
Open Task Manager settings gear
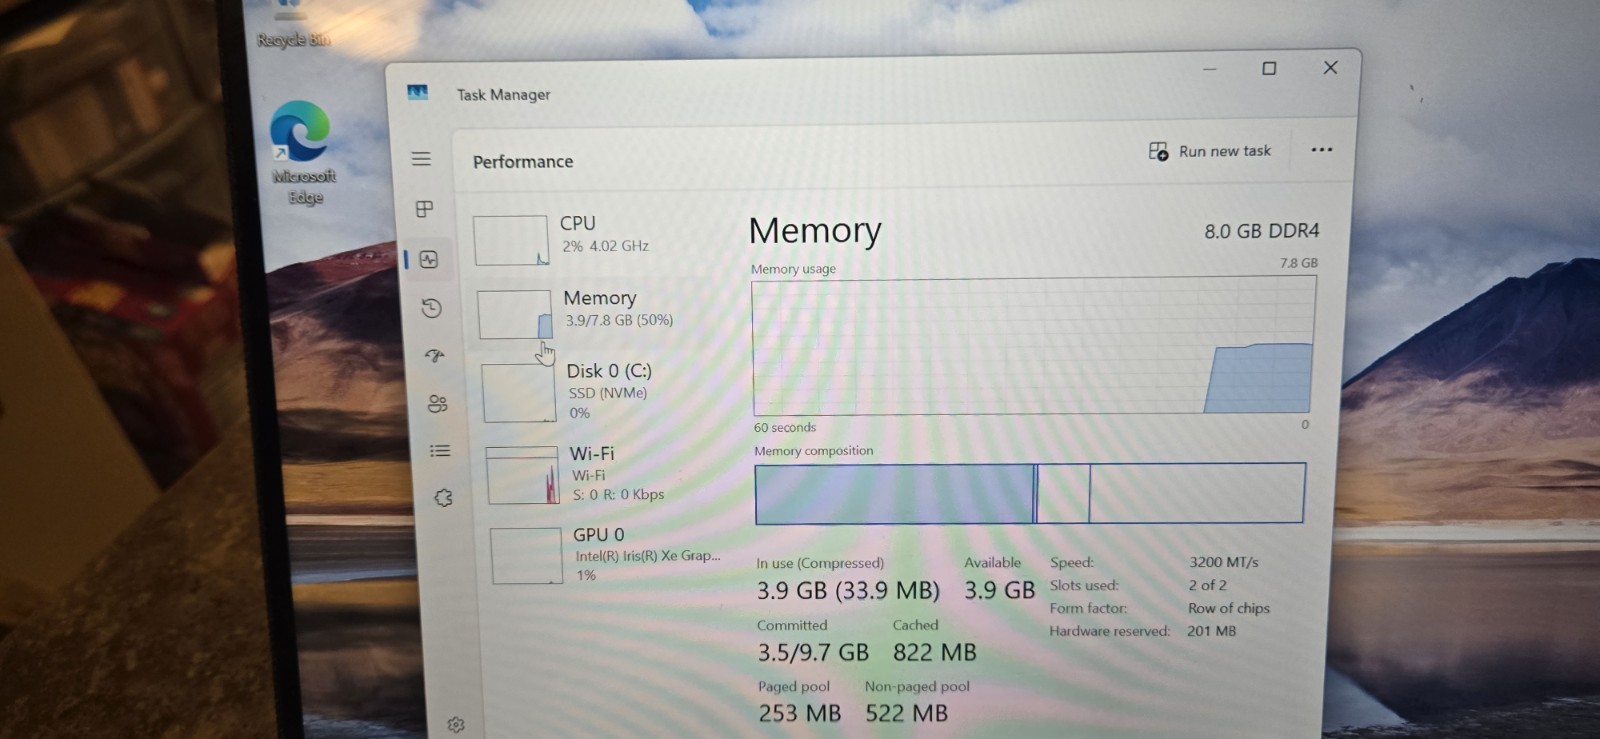pos(456,725)
